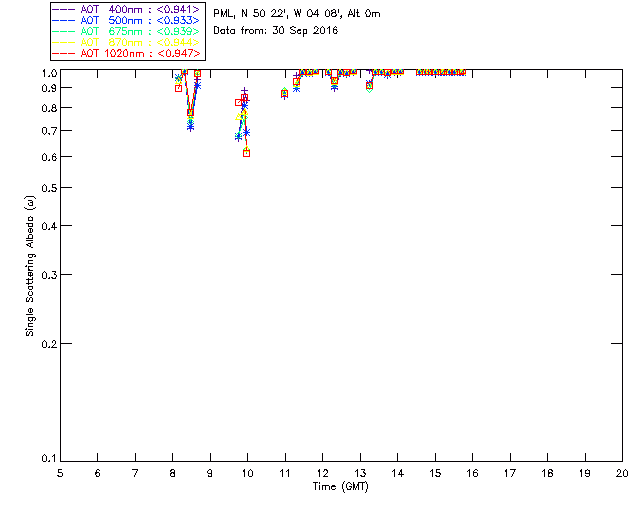640x512 pixels.
Task: Click the y-axis tick label 0.5
Action: click(49, 188)
